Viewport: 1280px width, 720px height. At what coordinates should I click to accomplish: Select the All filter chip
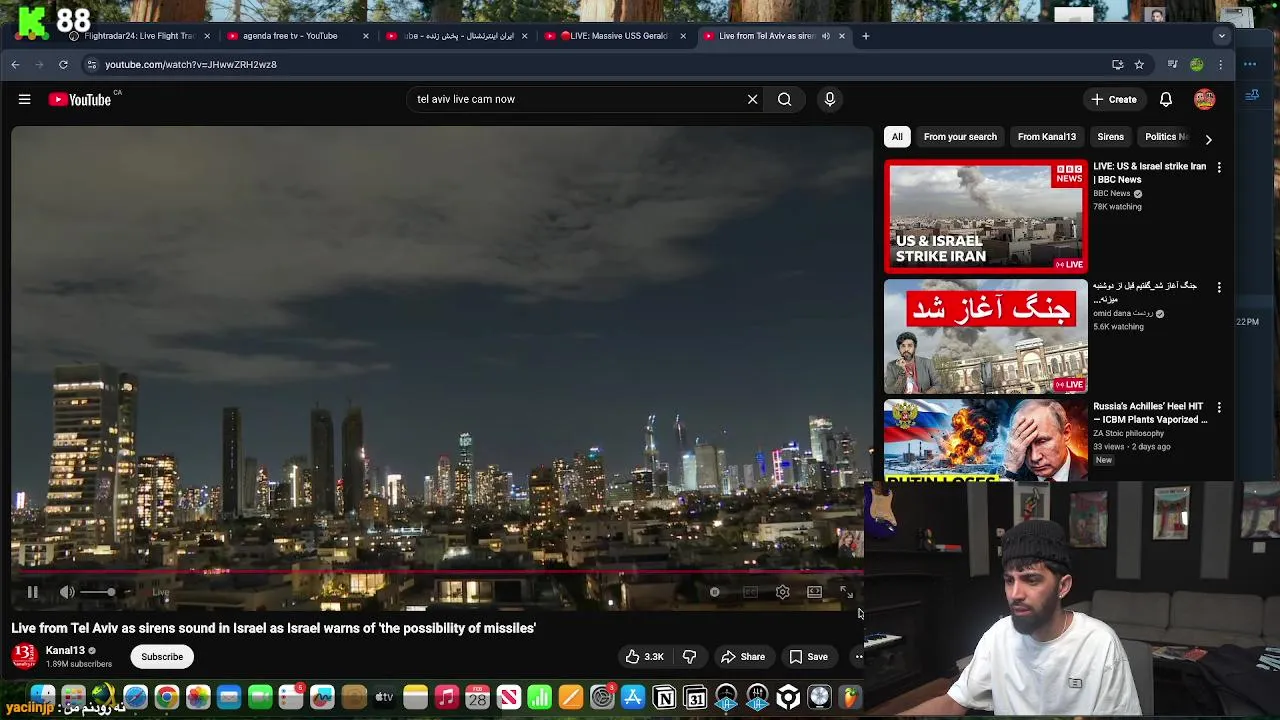pyautogui.click(x=897, y=137)
